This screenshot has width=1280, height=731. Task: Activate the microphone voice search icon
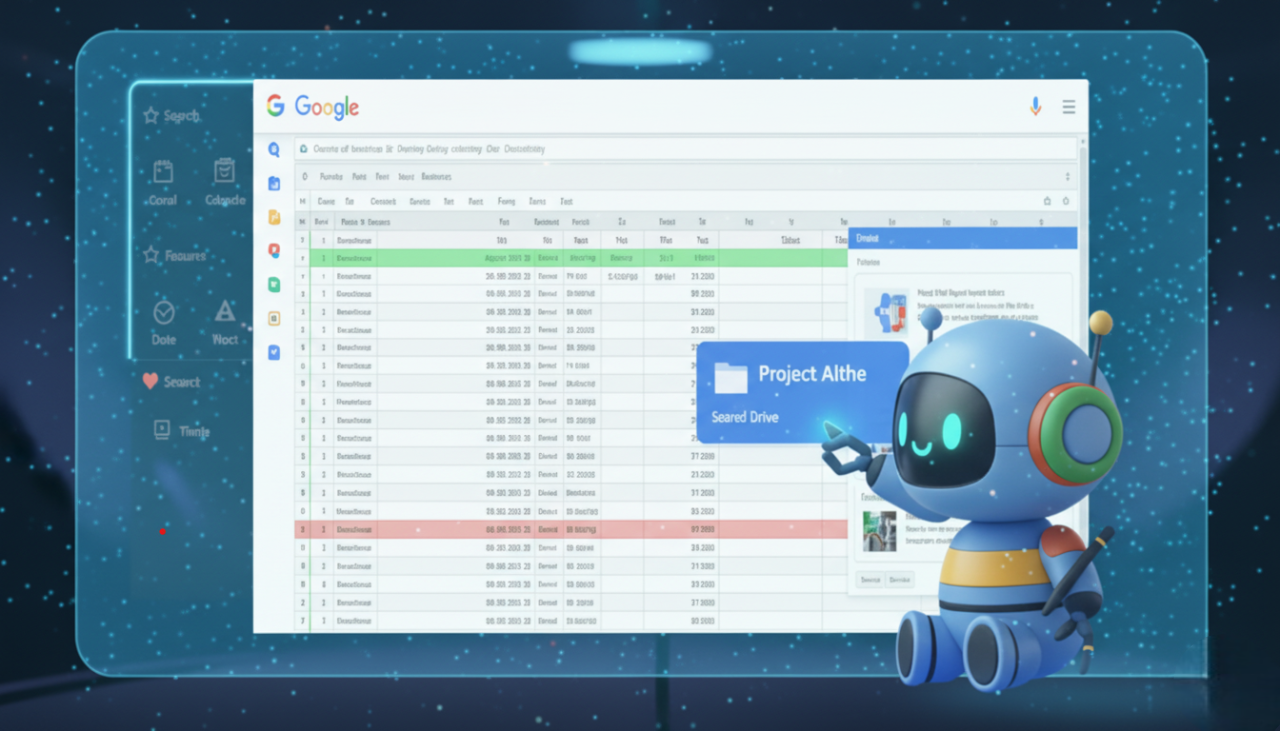pos(1035,106)
